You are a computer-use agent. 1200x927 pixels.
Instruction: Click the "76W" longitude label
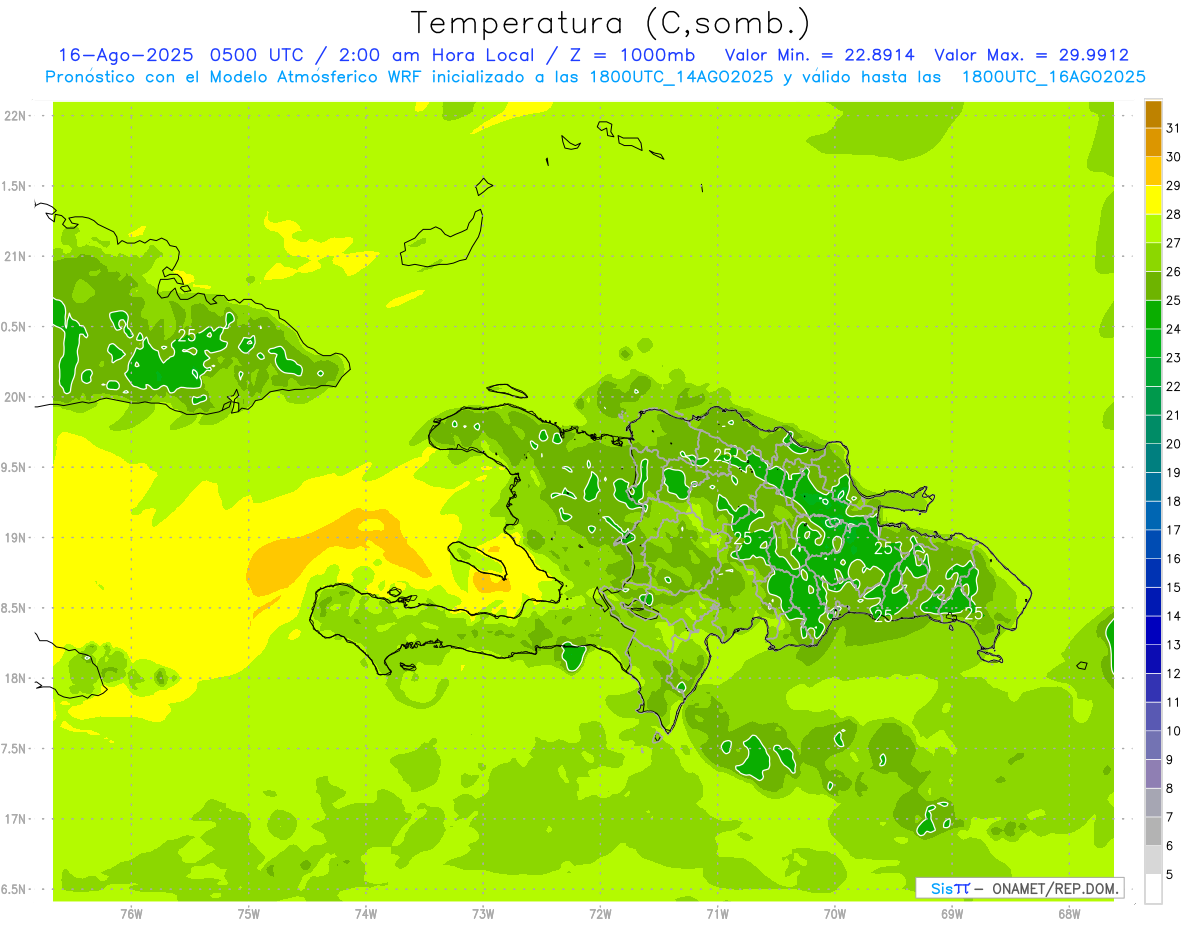click(131, 914)
